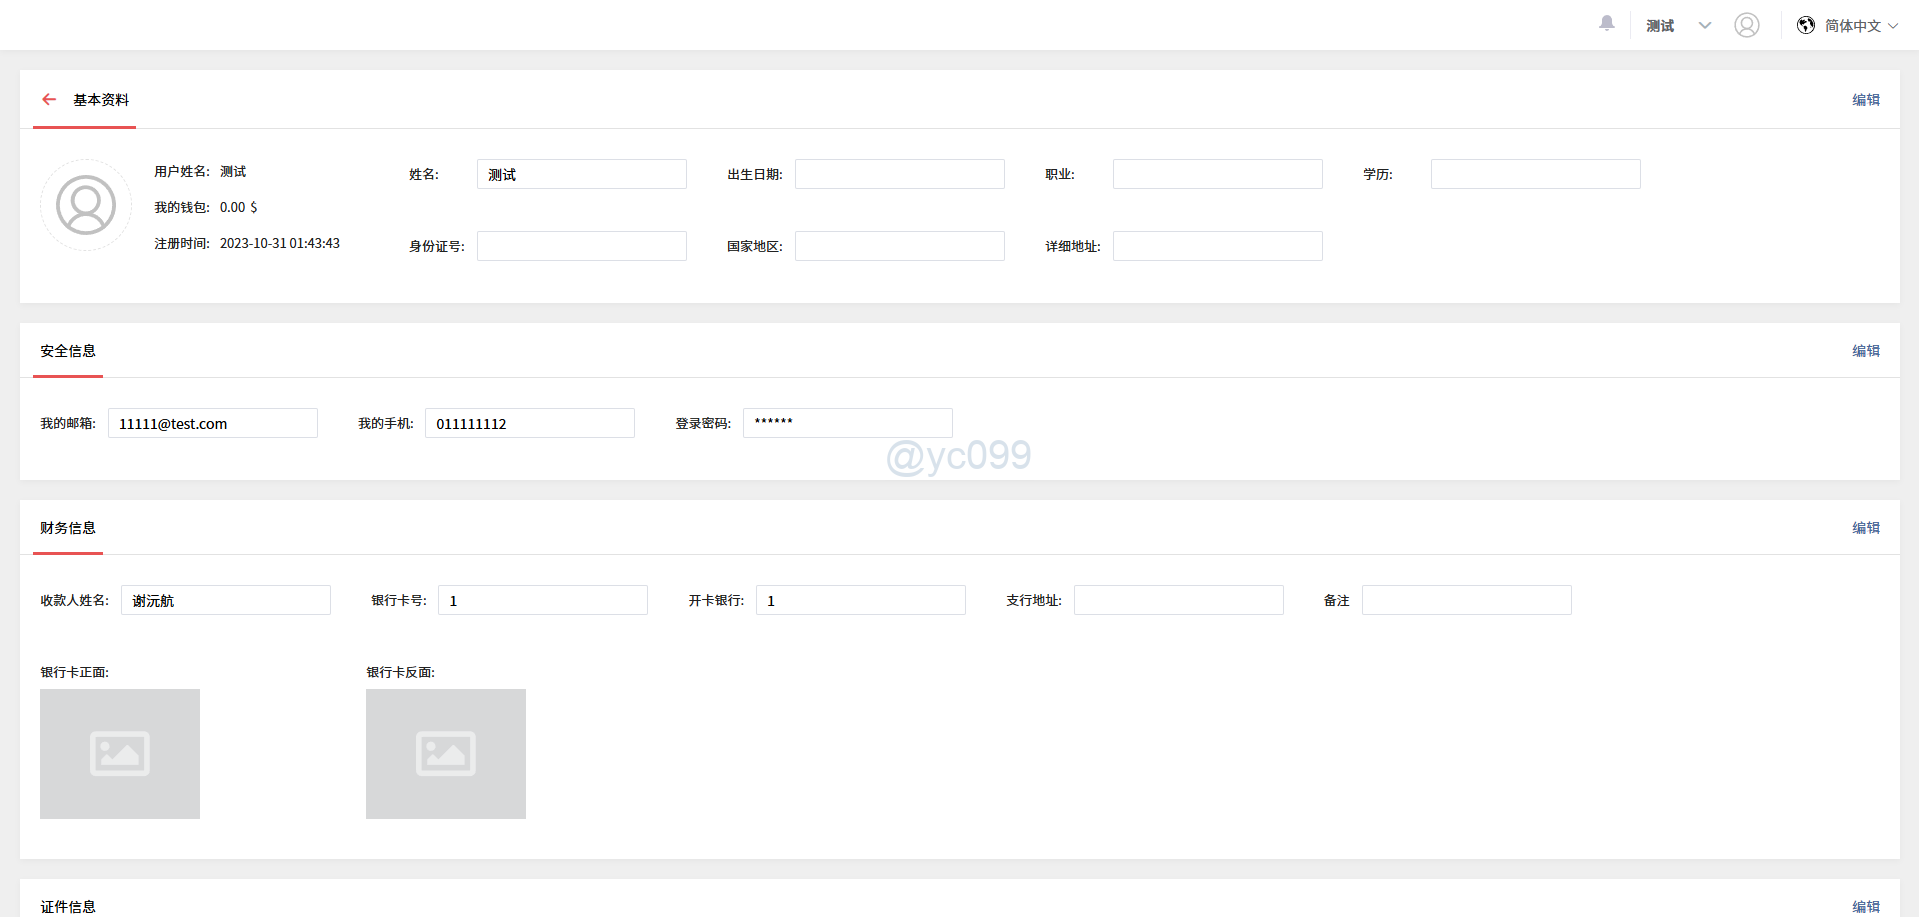Click the 我的邮箱 email input field

coord(212,423)
